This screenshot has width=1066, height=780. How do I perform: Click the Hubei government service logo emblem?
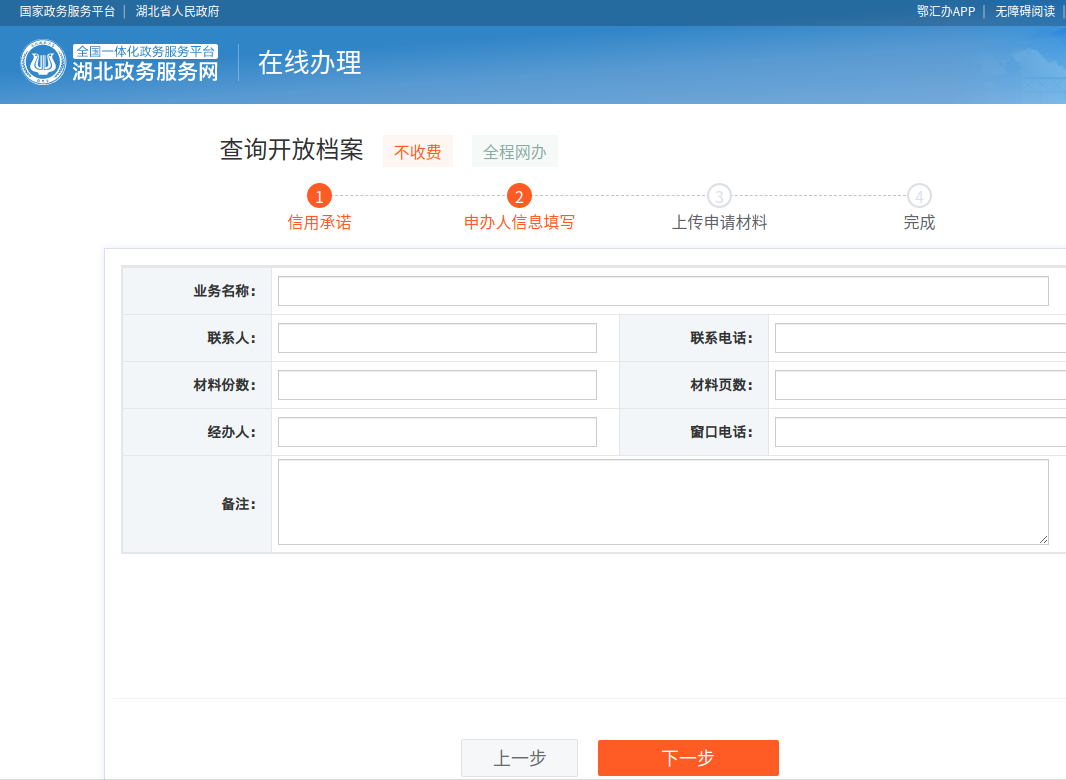click(43, 63)
